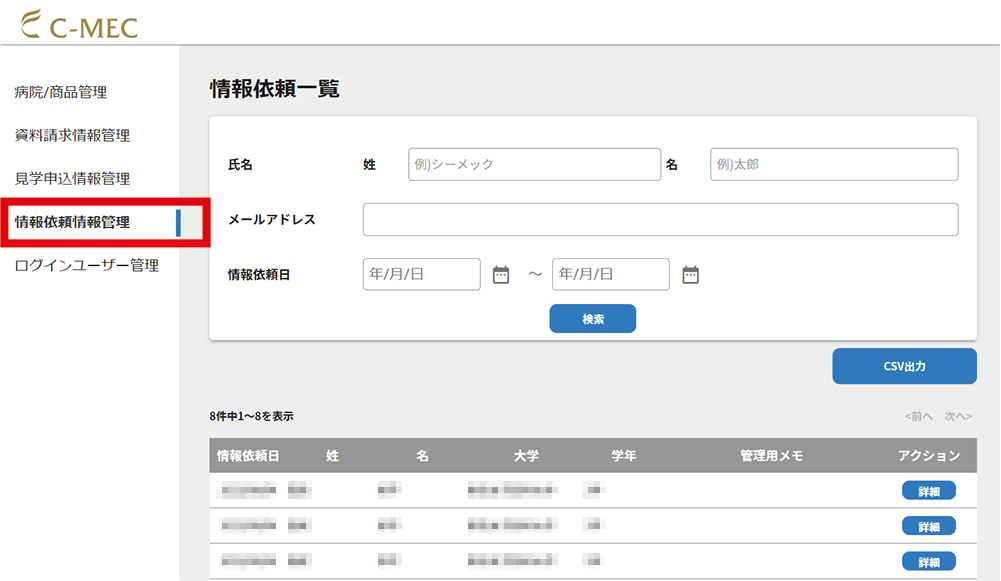Click the 名 column header in table
The height and width of the screenshot is (581, 1001).
tap(423, 456)
